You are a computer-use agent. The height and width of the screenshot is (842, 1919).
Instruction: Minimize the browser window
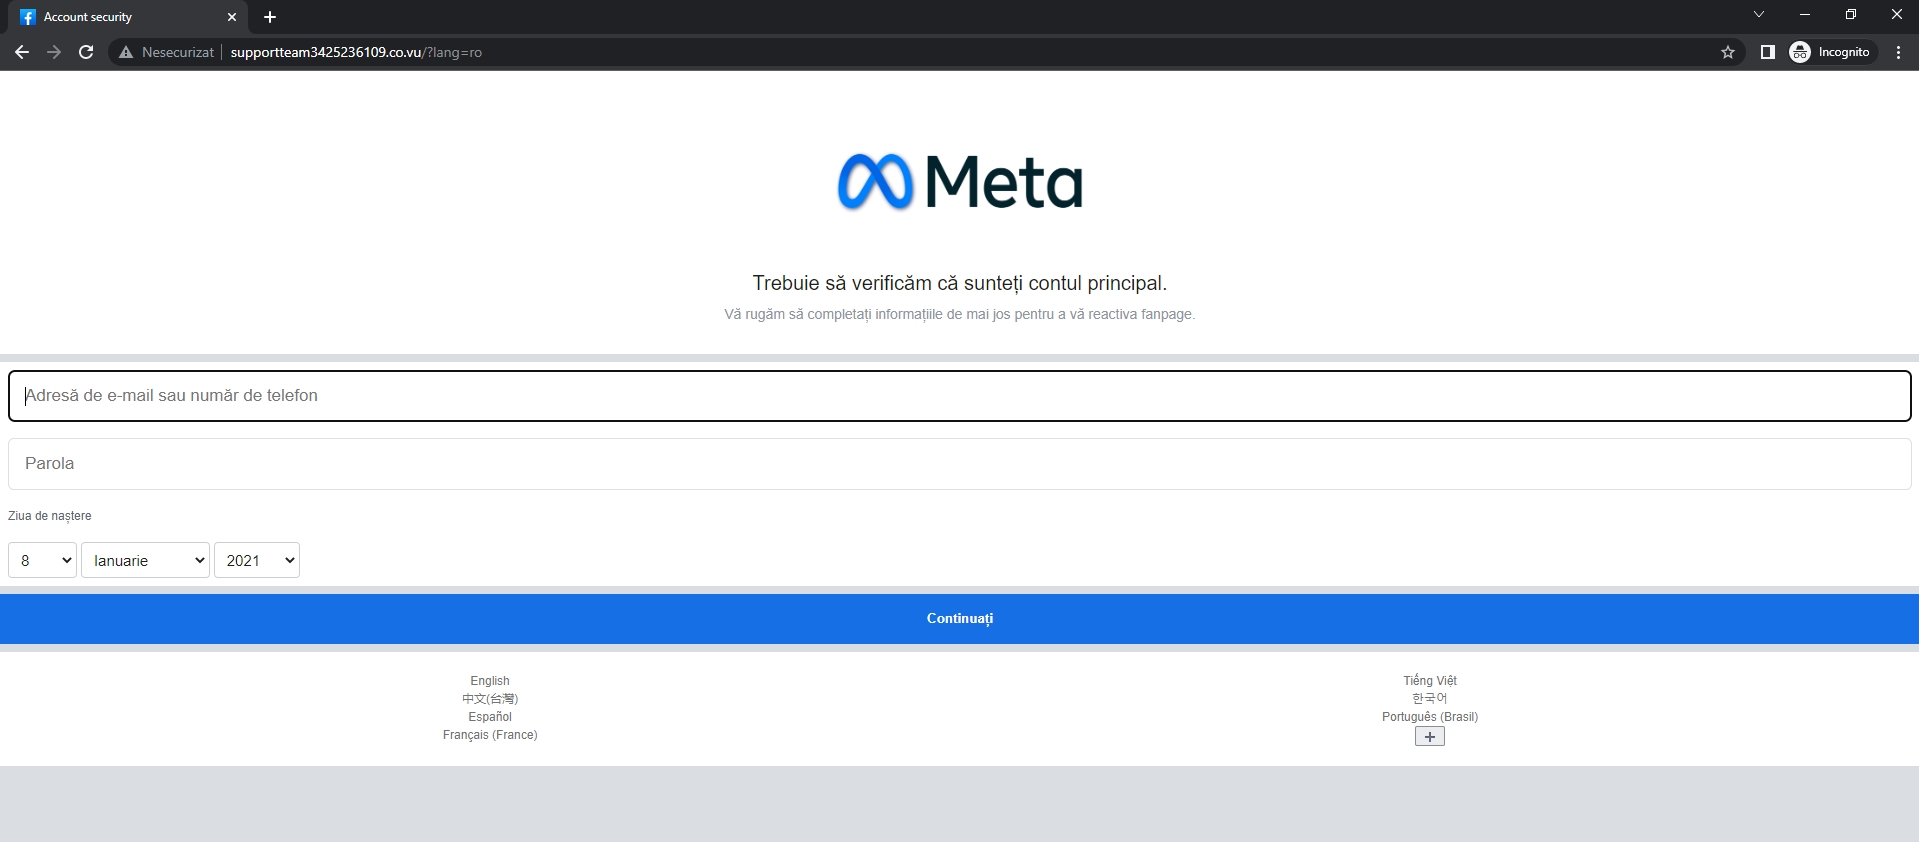[1805, 15]
